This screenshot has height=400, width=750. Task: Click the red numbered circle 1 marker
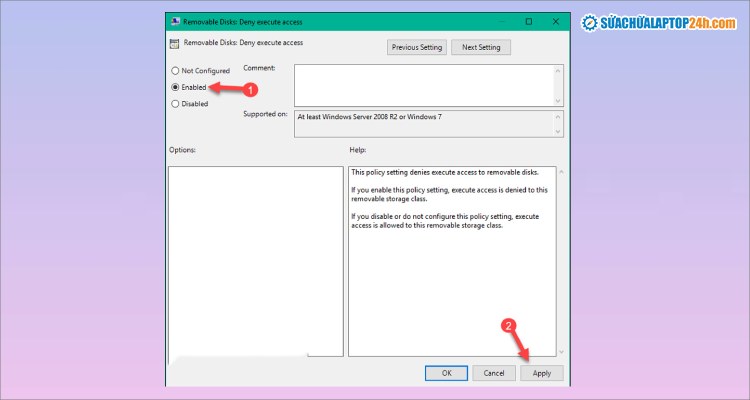tap(251, 89)
